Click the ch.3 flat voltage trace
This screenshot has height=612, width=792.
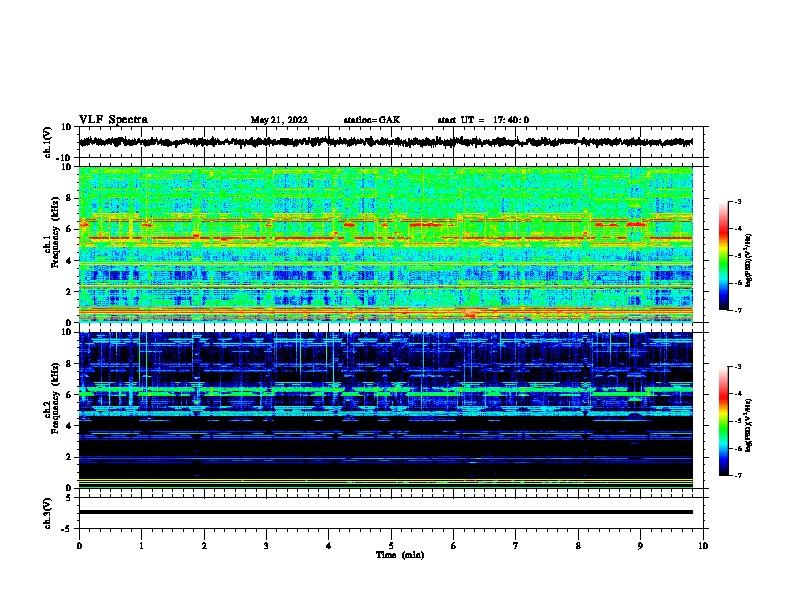coord(385,512)
